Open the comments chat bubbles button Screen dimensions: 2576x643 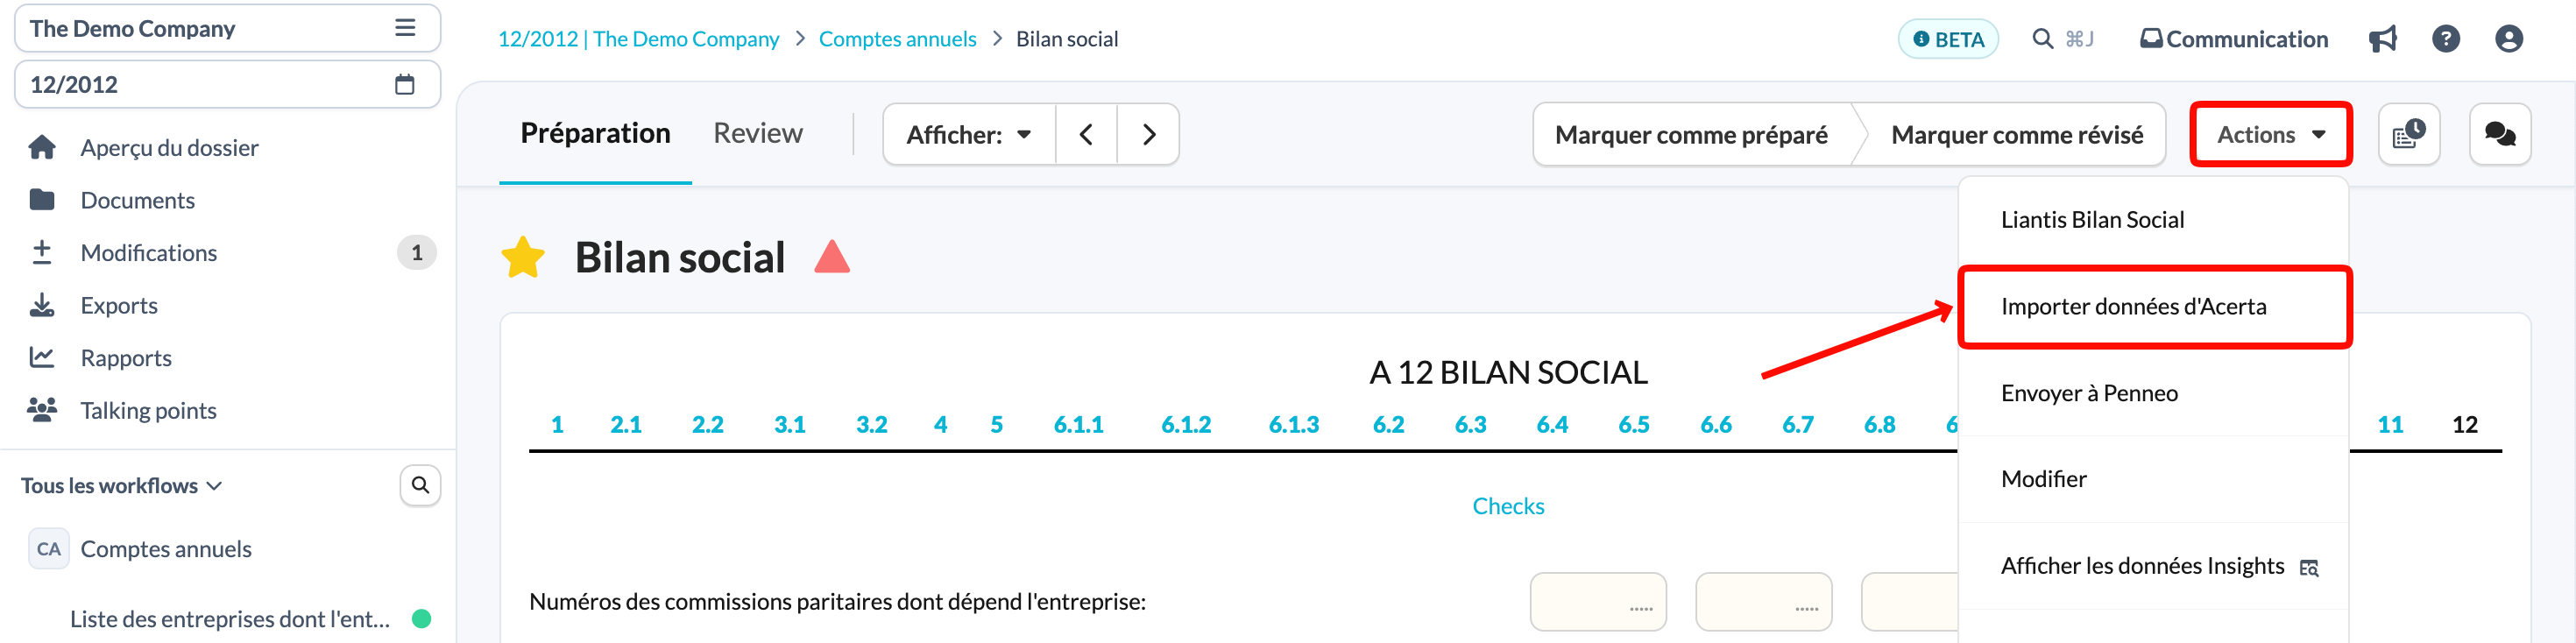coord(2499,134)
